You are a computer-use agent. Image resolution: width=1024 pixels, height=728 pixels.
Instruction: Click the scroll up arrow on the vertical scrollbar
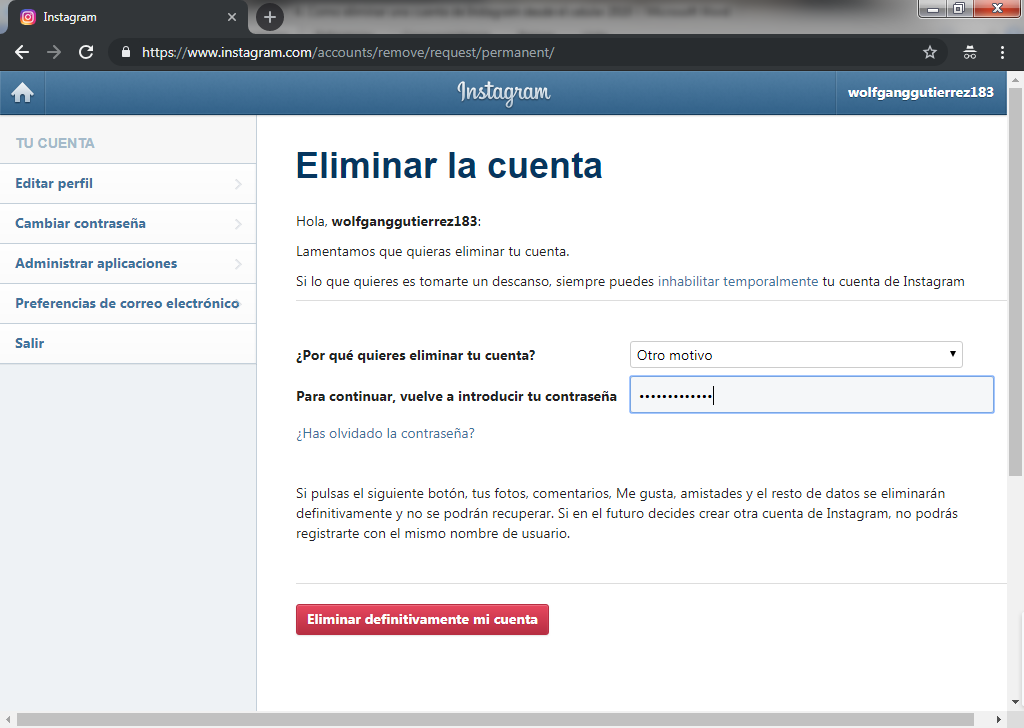(1016, 80)
